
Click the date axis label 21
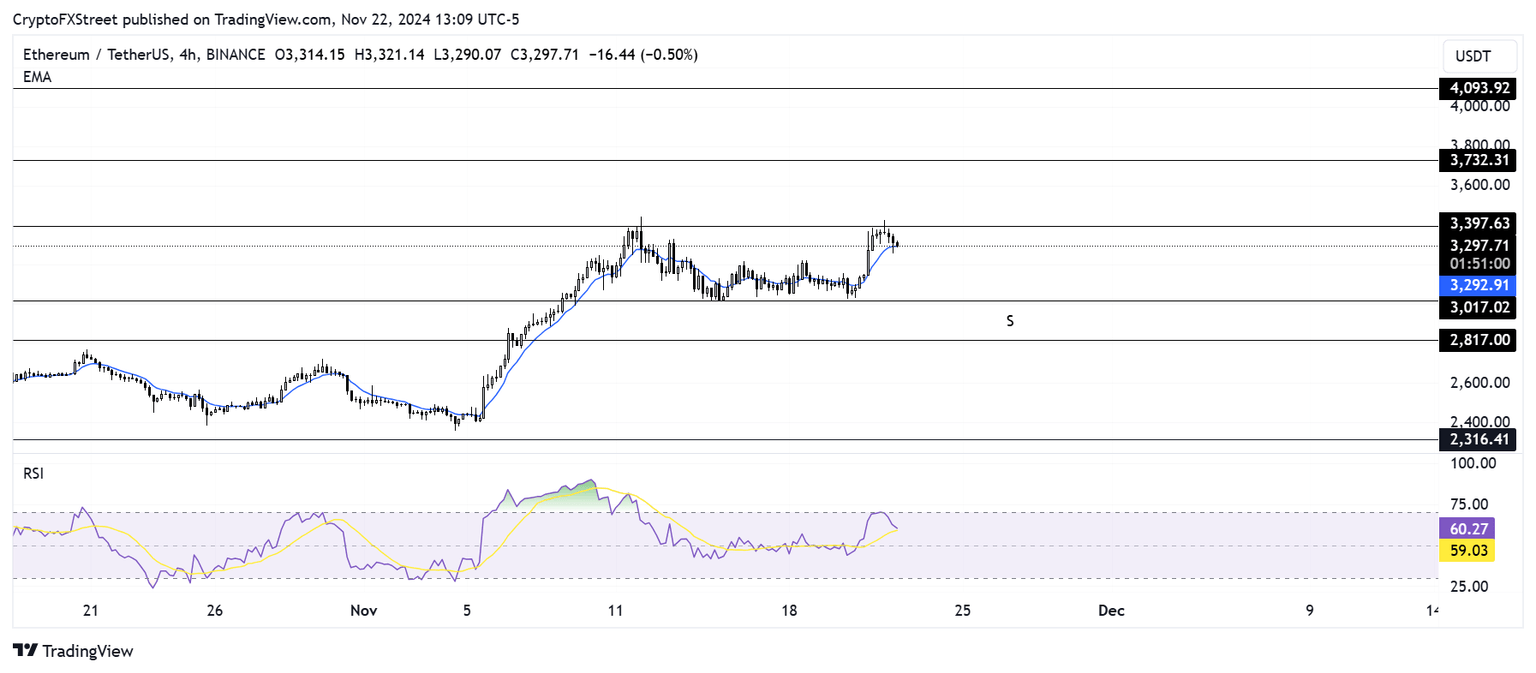tap(91, 610)
